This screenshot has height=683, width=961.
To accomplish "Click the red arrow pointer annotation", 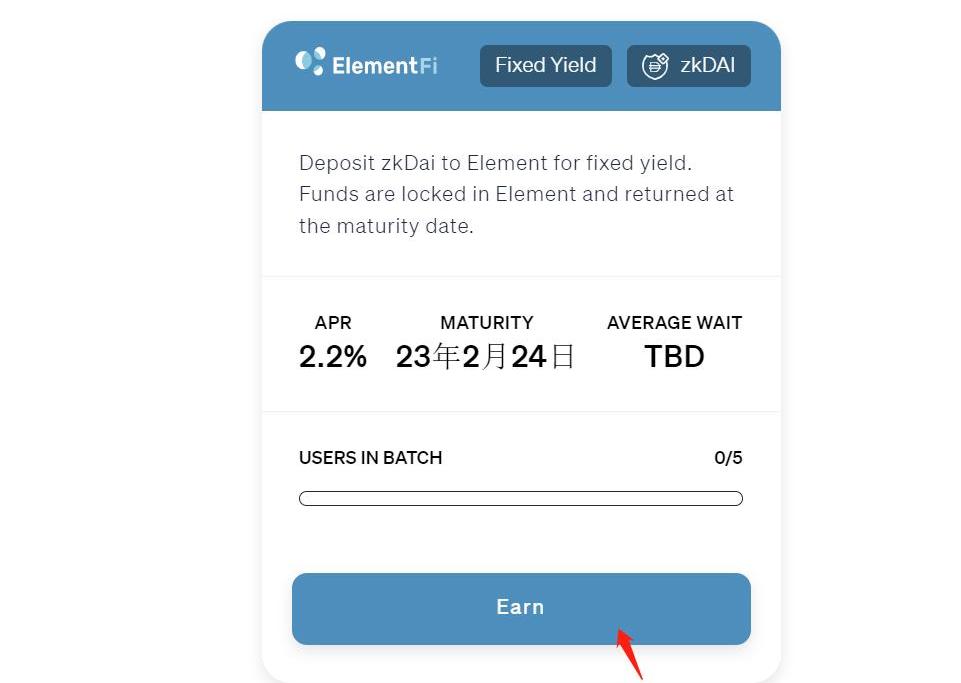I will tap(629, 652).
